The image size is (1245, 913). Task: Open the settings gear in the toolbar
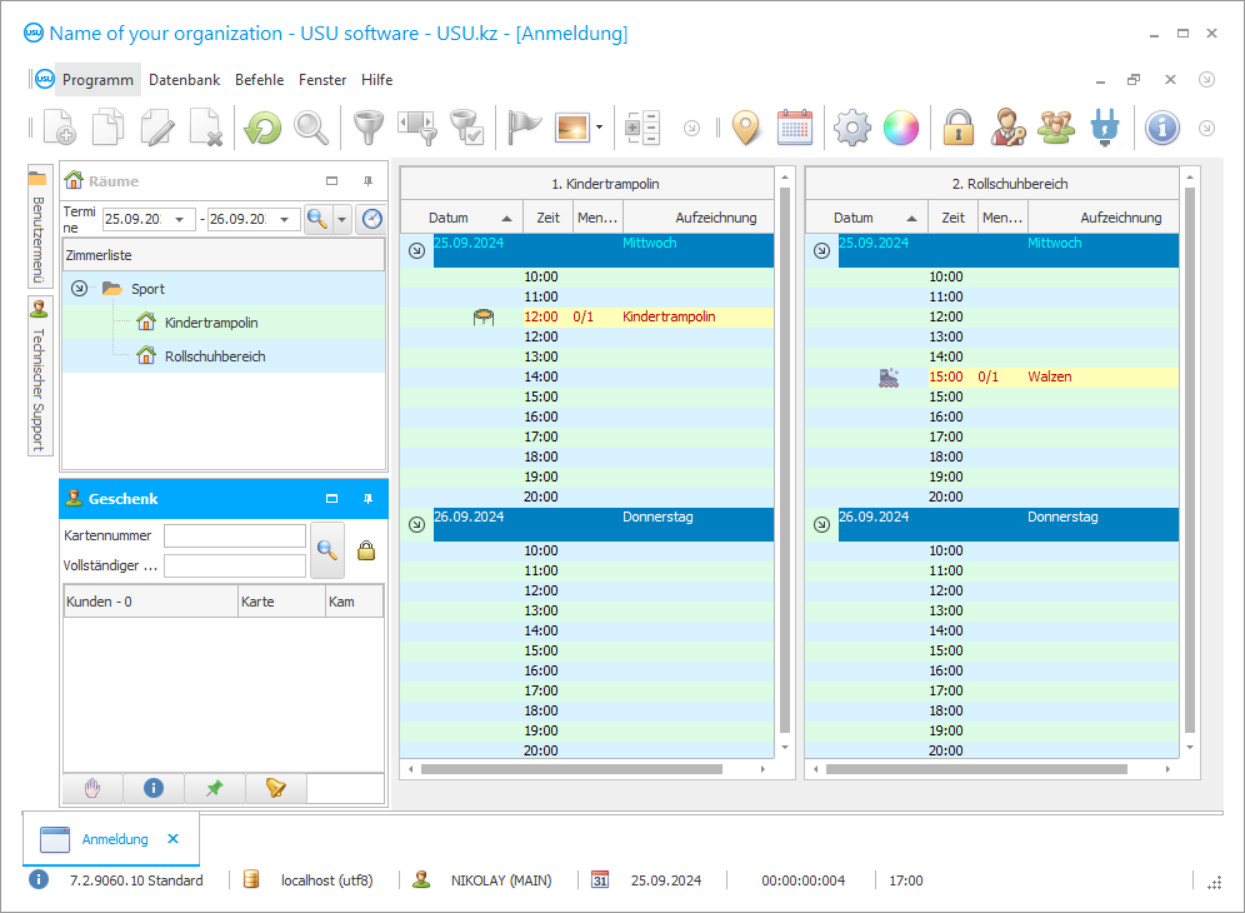(x=852, y=127)
